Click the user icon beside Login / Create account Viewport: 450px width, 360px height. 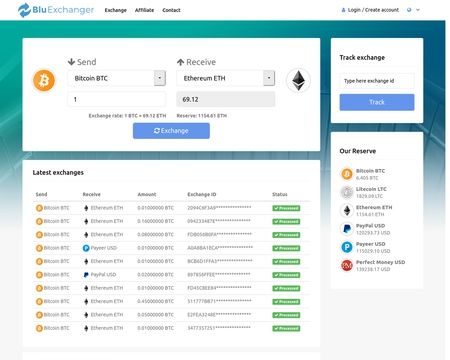(343, 10)
